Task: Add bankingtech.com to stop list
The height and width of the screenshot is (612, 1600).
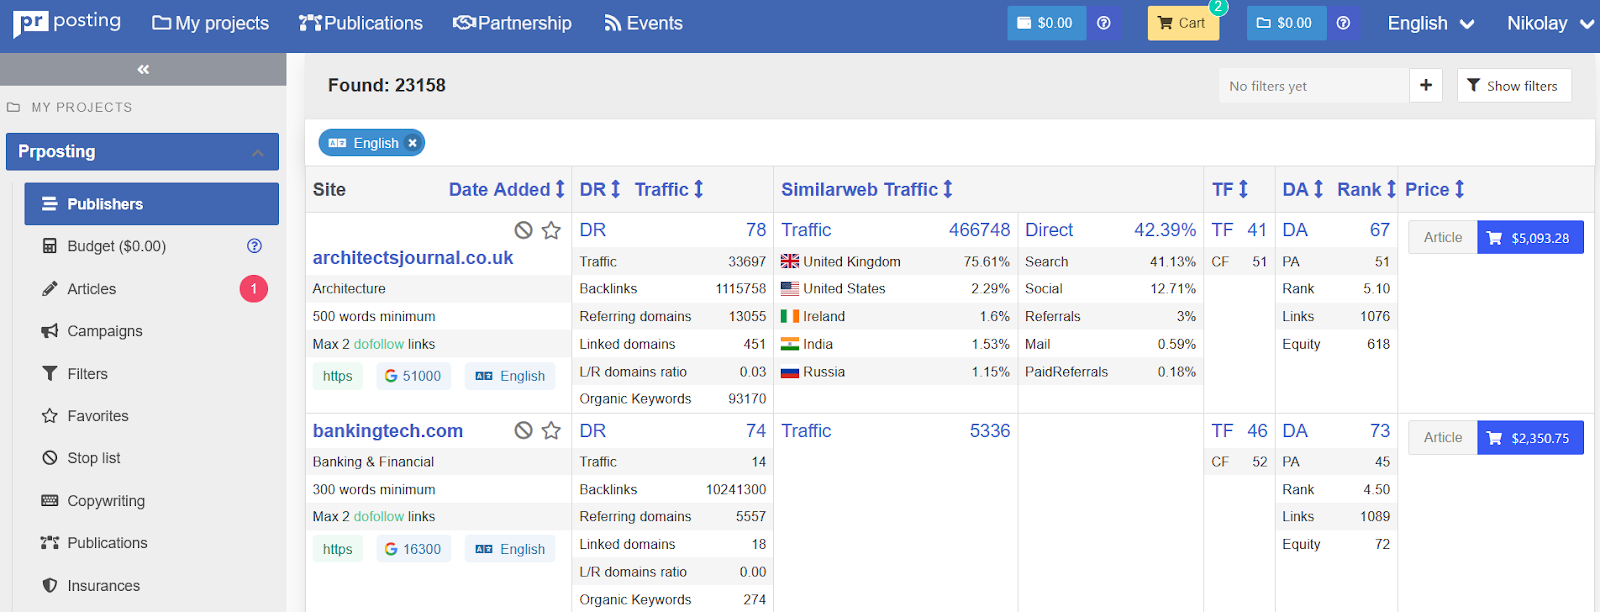Action: (523, 430)
